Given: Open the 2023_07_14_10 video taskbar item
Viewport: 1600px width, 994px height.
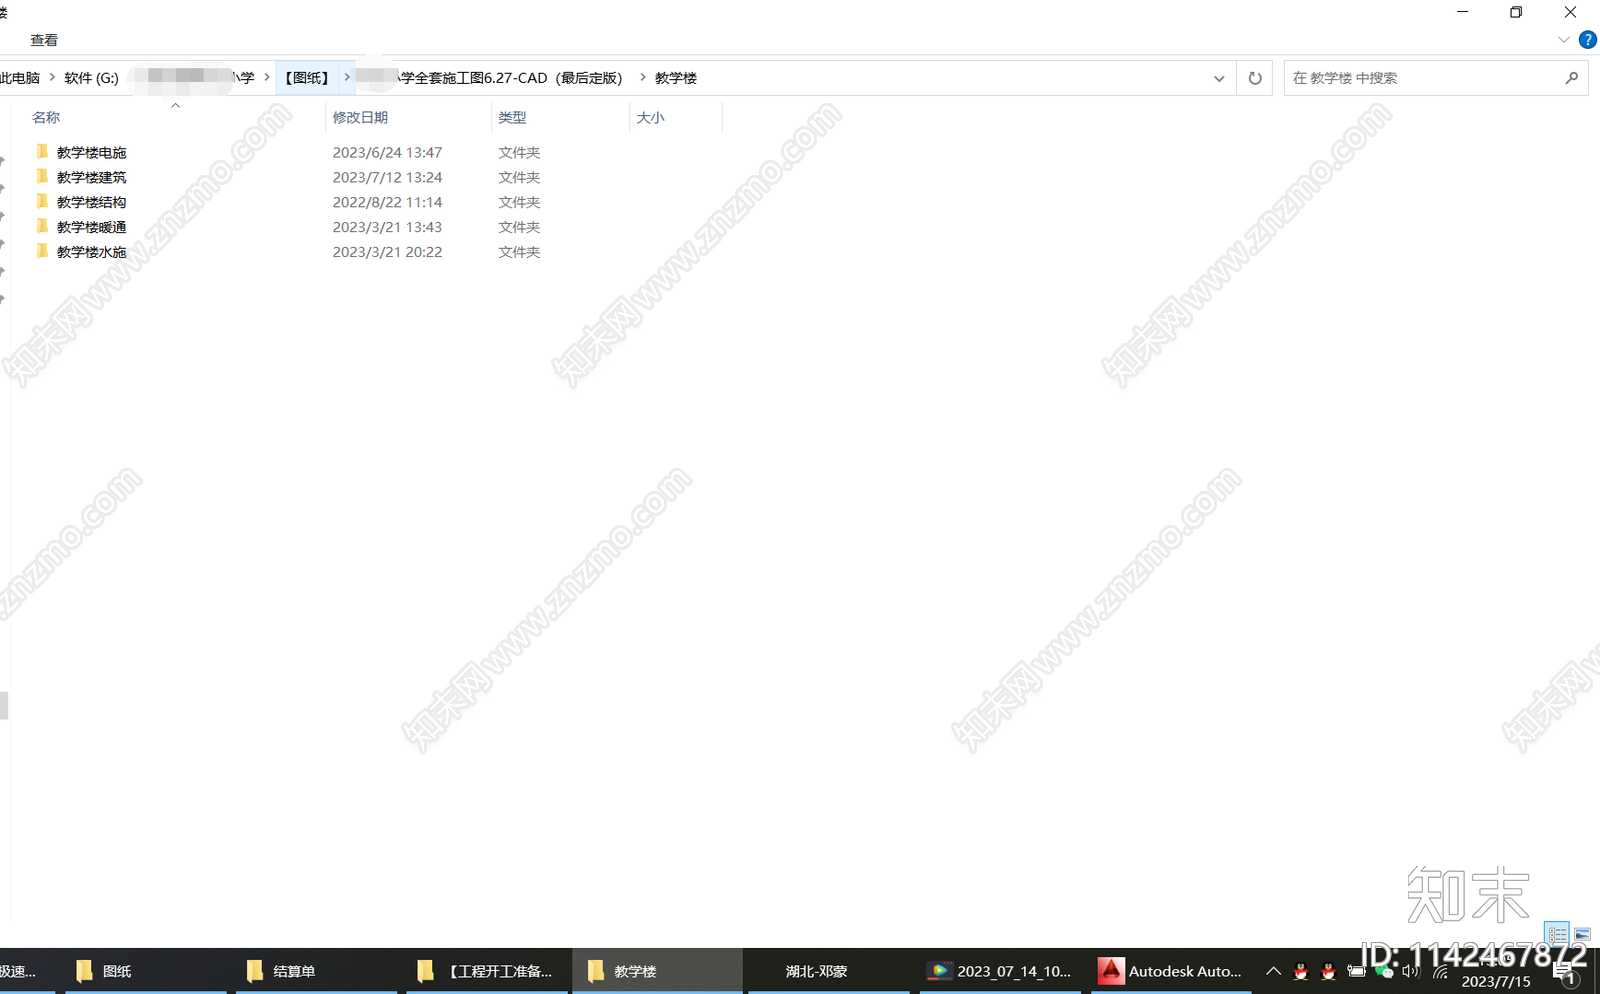Looking at the screenshot, I should point(1000,971).
